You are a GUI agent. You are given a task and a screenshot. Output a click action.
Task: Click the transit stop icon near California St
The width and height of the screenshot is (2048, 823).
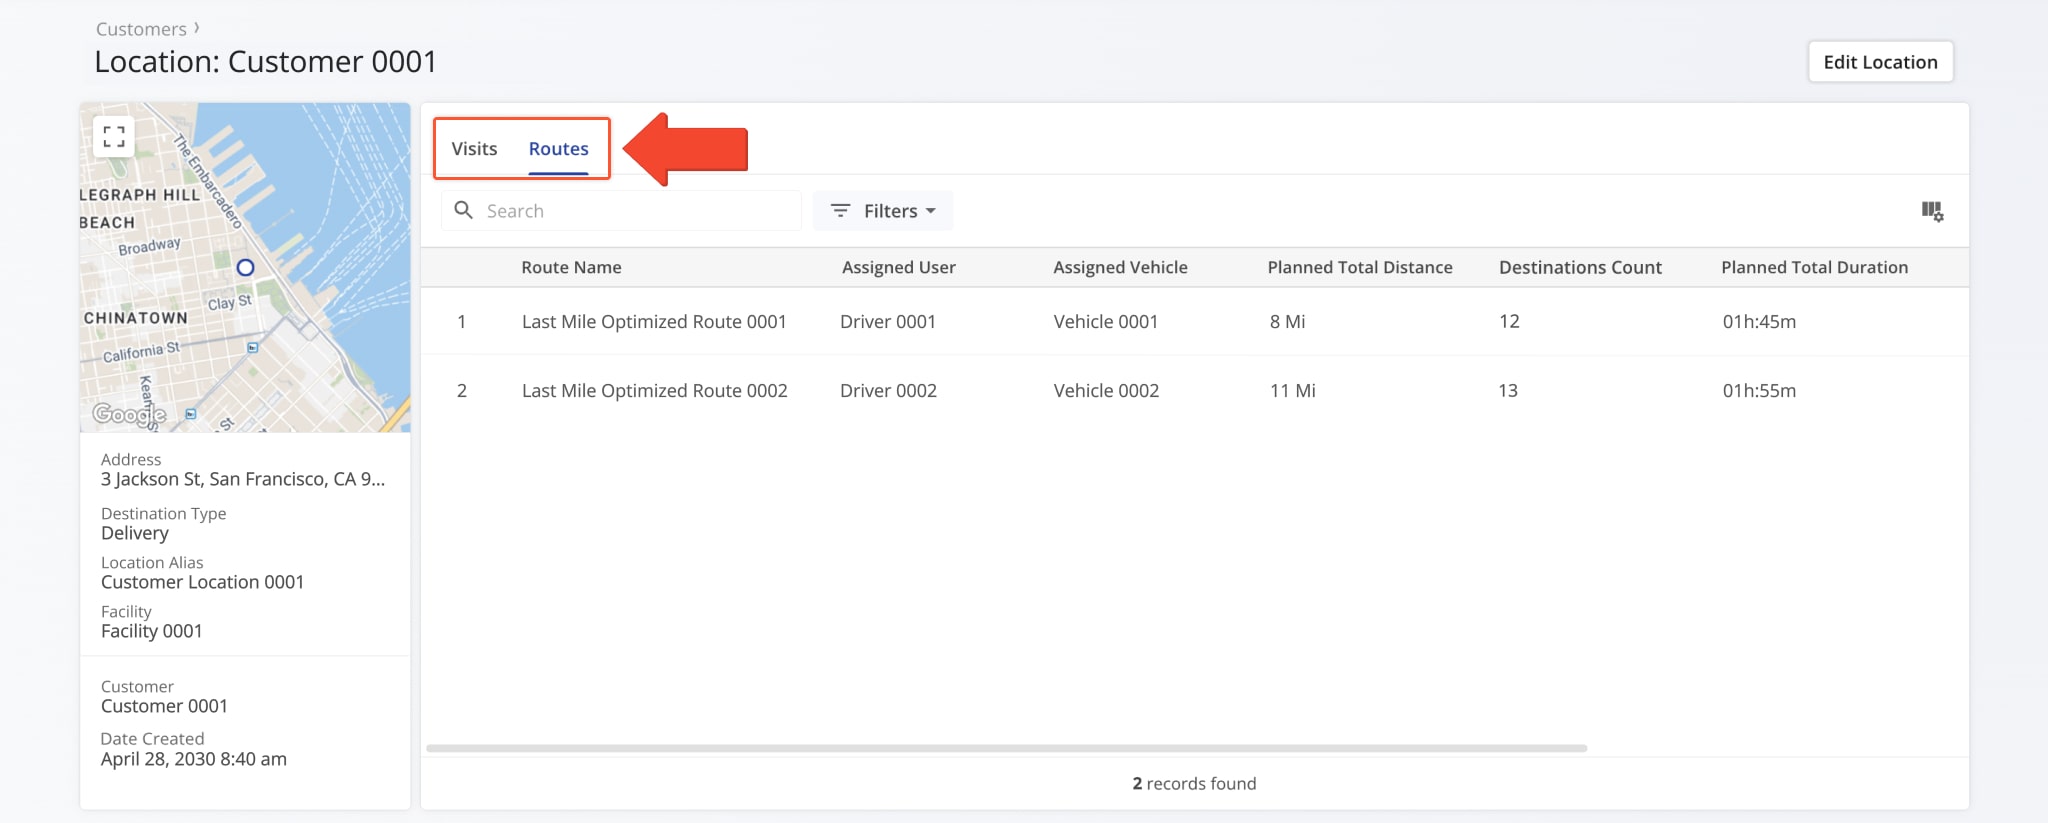(253, 348)
